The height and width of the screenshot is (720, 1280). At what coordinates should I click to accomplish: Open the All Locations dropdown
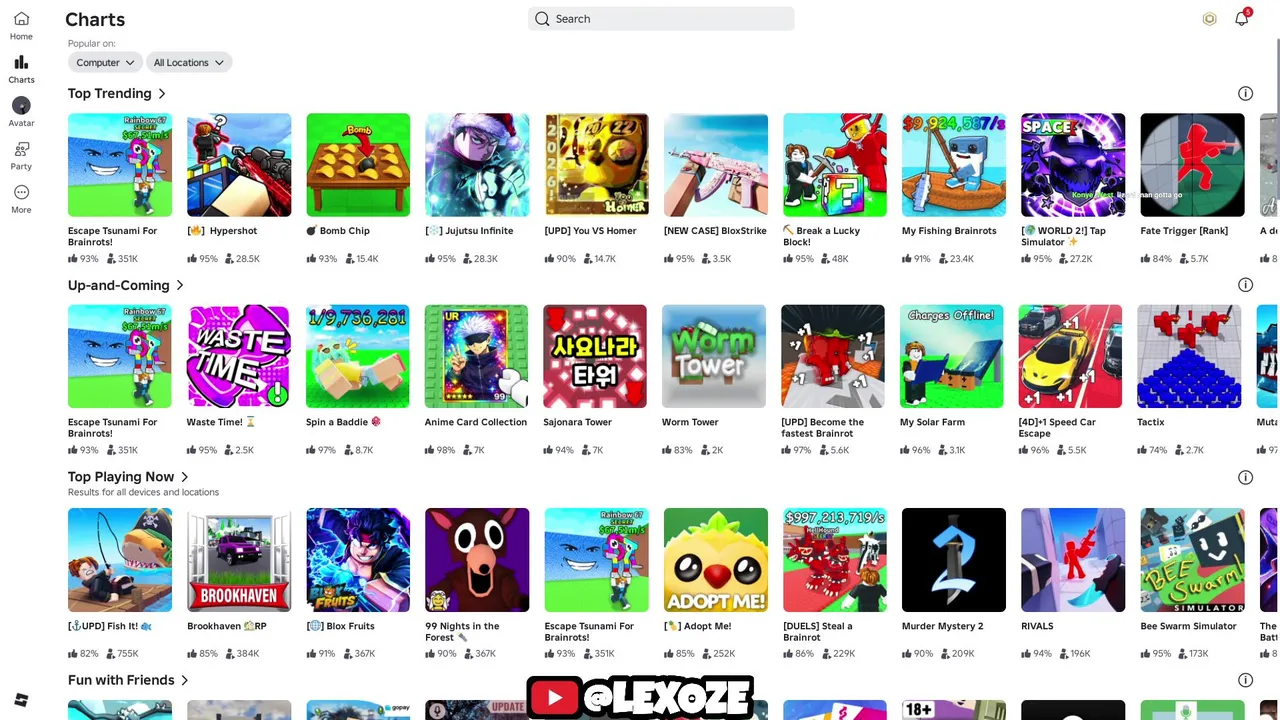point(189,62)
